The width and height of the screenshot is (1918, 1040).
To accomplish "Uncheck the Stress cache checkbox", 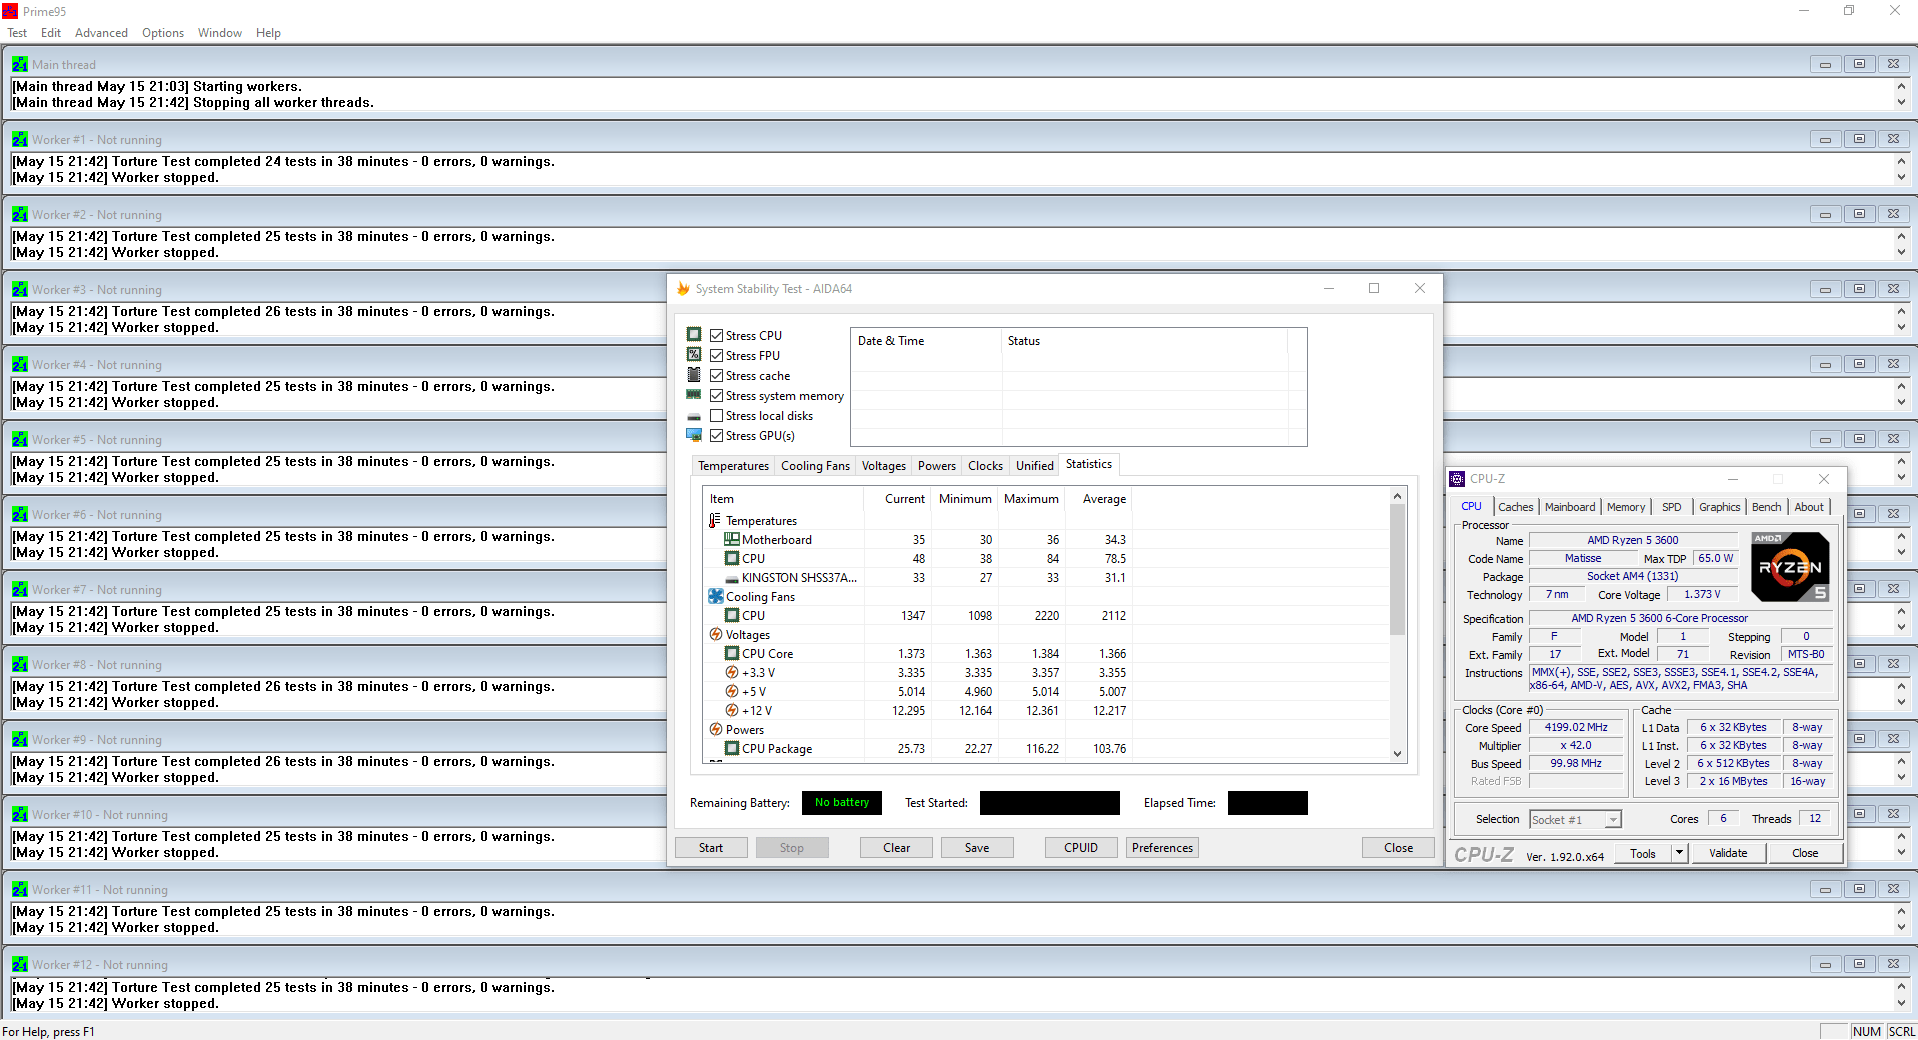I will [x=716, y=376].
